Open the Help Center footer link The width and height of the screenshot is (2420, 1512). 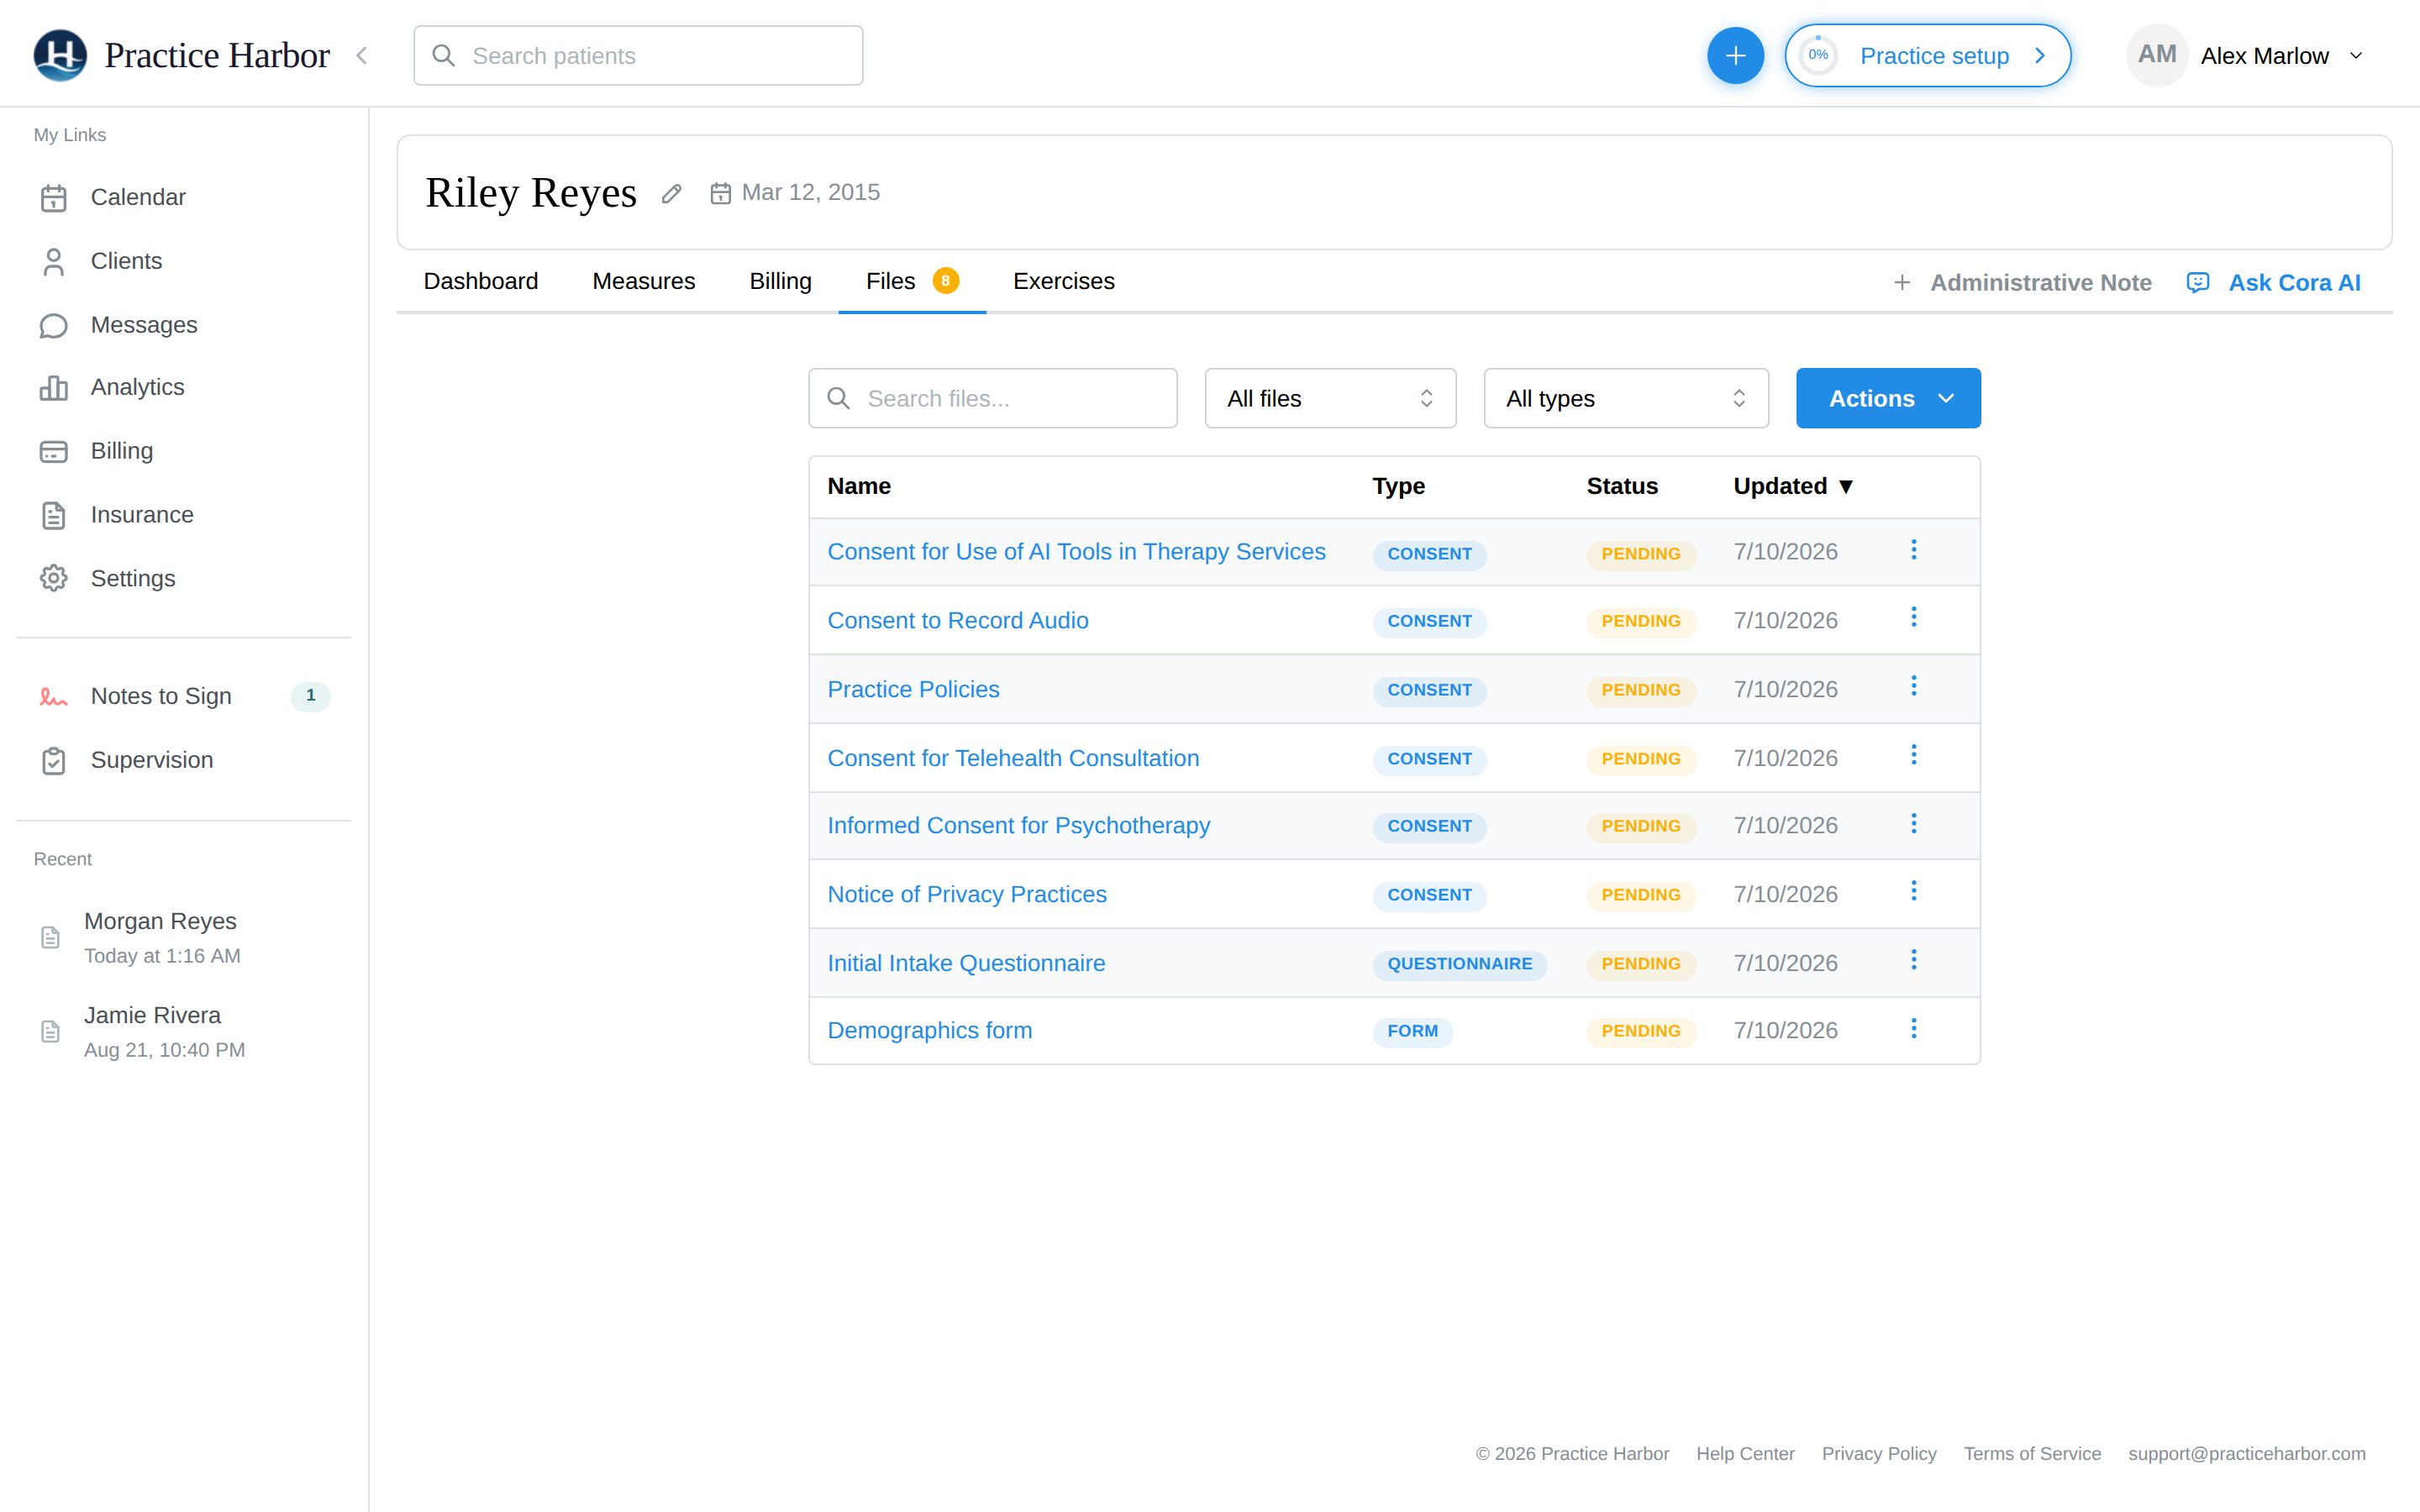click(1745, 1454)
